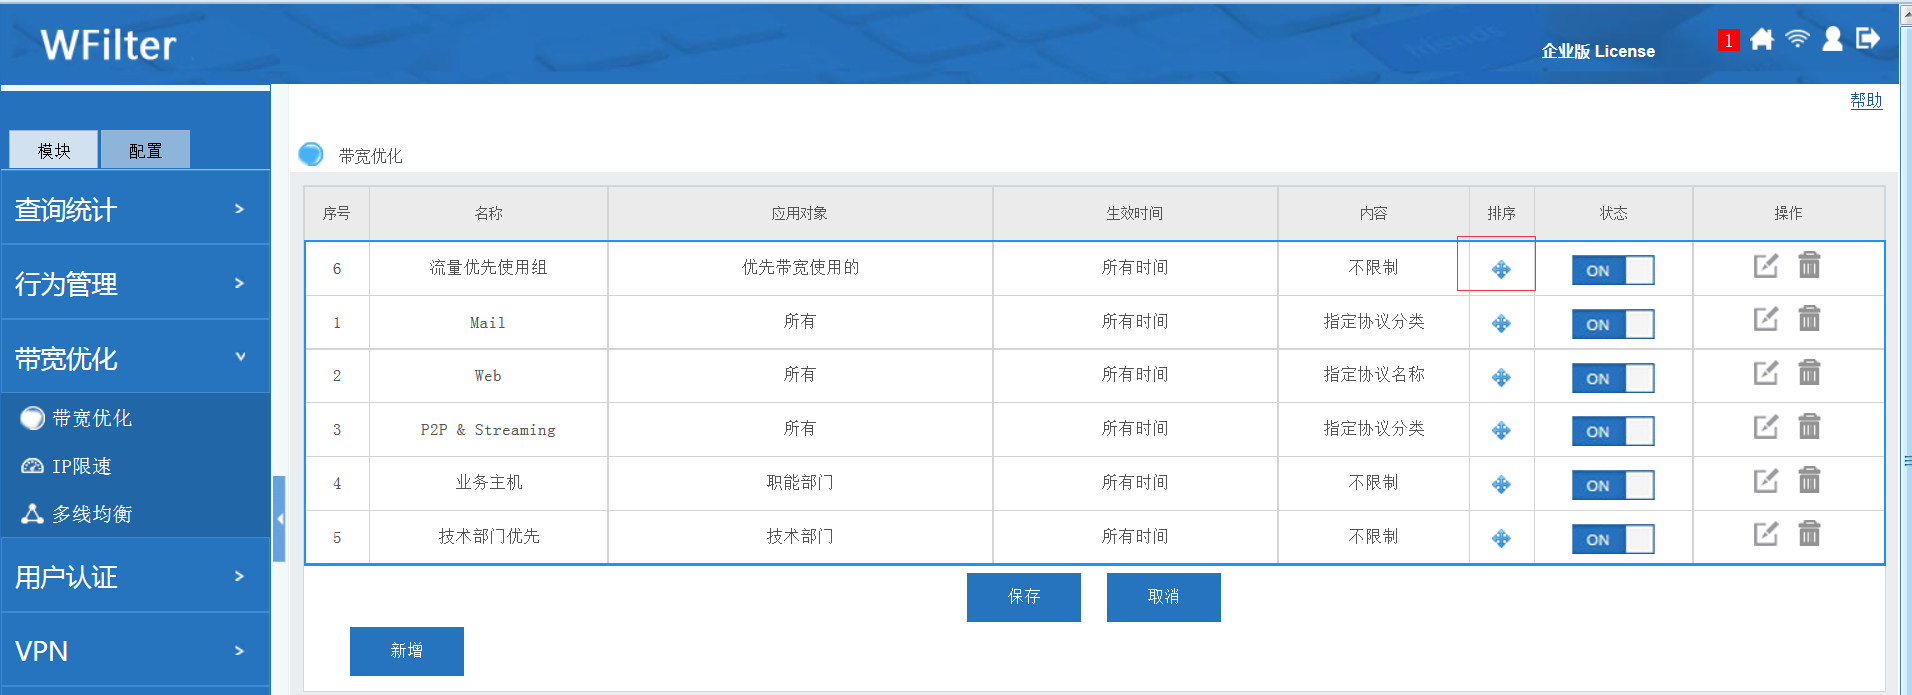Viewport: 1912px width, 695px height.
Task: Disable the Web rule switch
Action: [1612, 378]
